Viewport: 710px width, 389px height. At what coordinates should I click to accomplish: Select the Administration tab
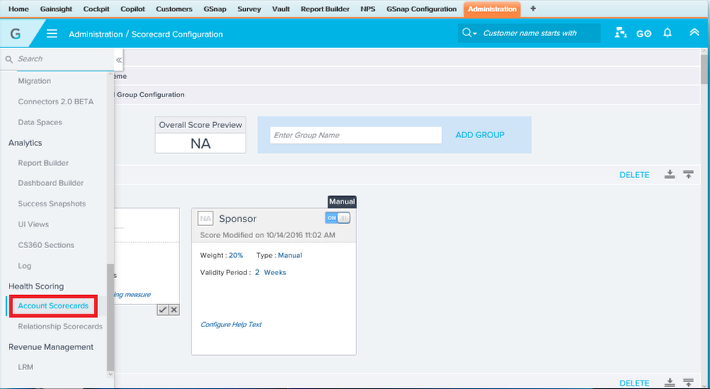click(x=492, y=9)
